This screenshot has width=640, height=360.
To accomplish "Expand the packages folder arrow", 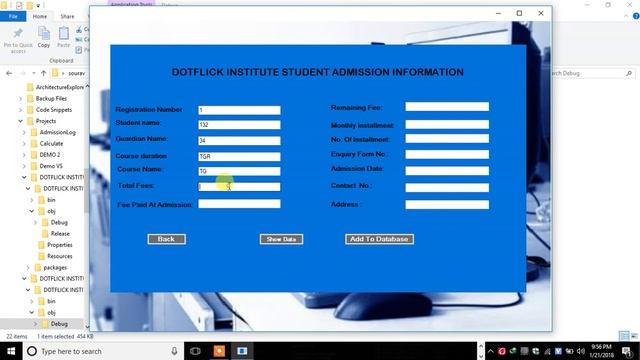I will 28,268.
